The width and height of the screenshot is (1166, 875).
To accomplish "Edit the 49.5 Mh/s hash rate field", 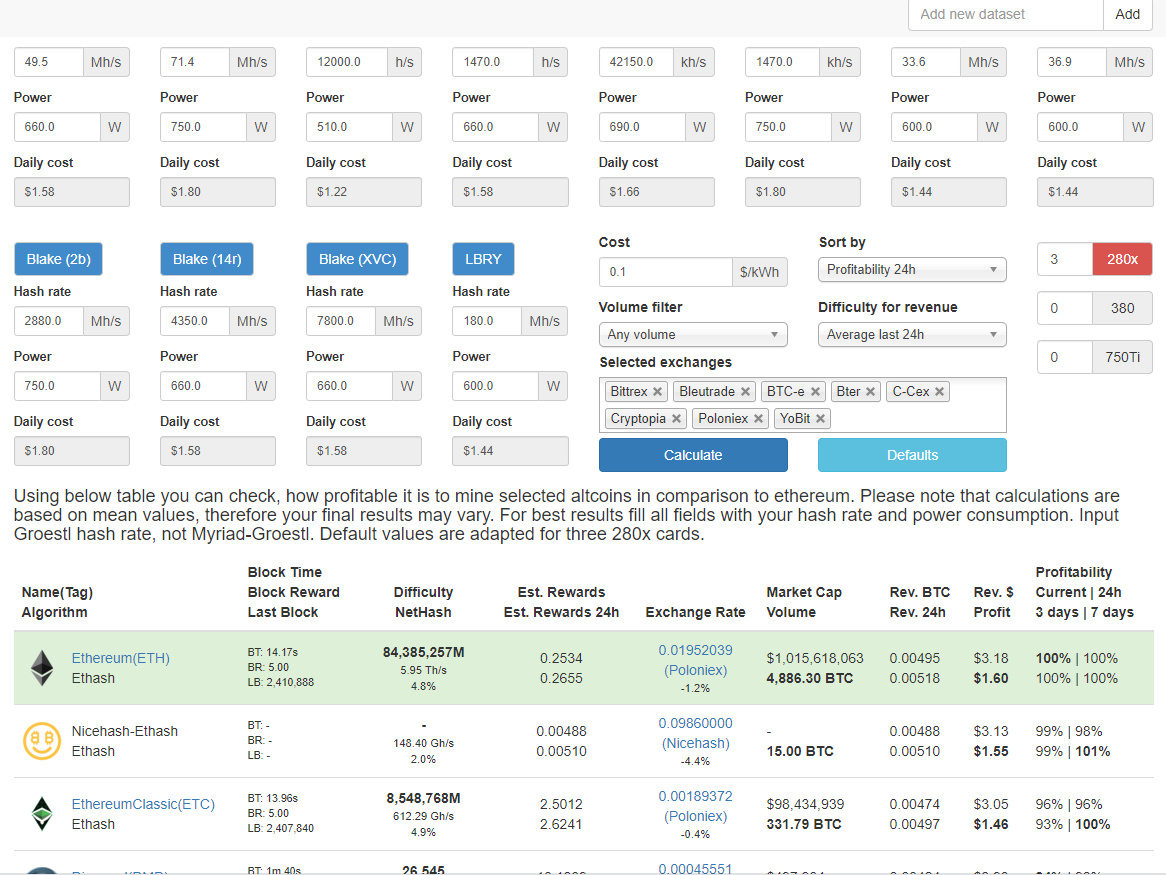I will click(48, 62).
